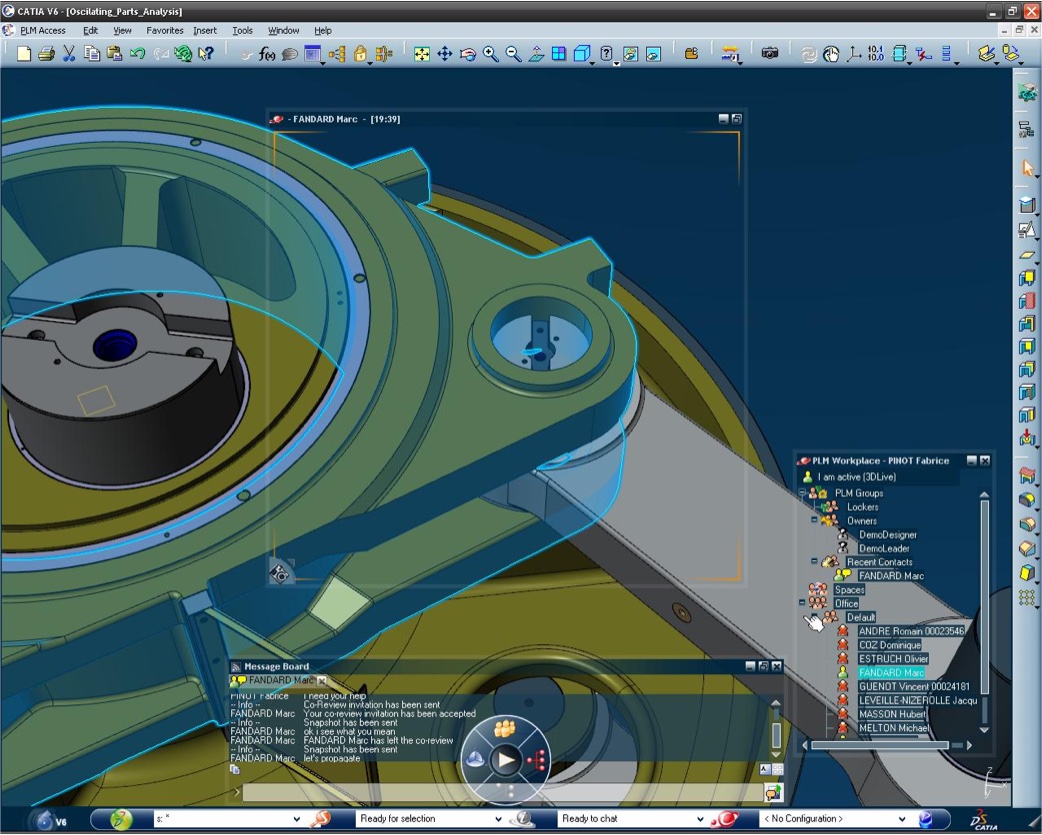Click the New document icon
Viewport: 1042px width, 835px height.
(x=23, y=54)
